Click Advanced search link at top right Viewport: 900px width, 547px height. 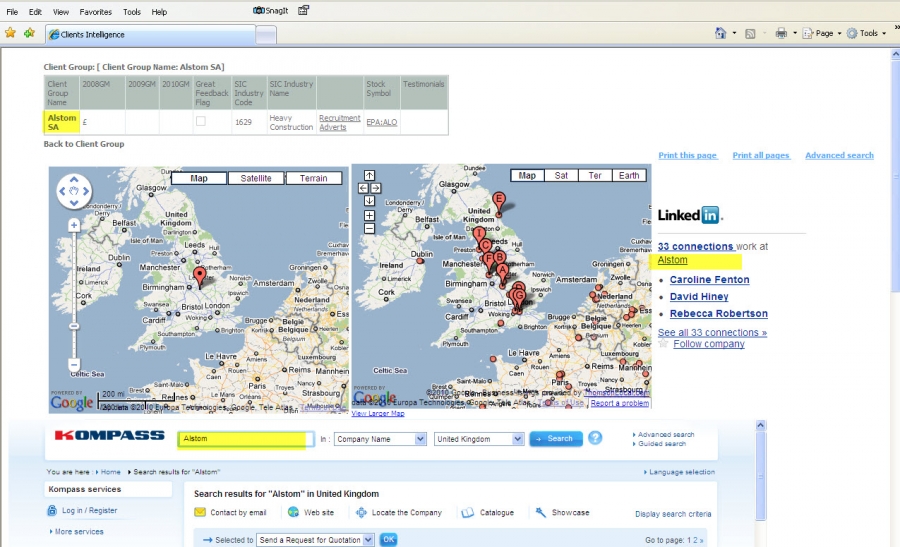coord(839,155)
